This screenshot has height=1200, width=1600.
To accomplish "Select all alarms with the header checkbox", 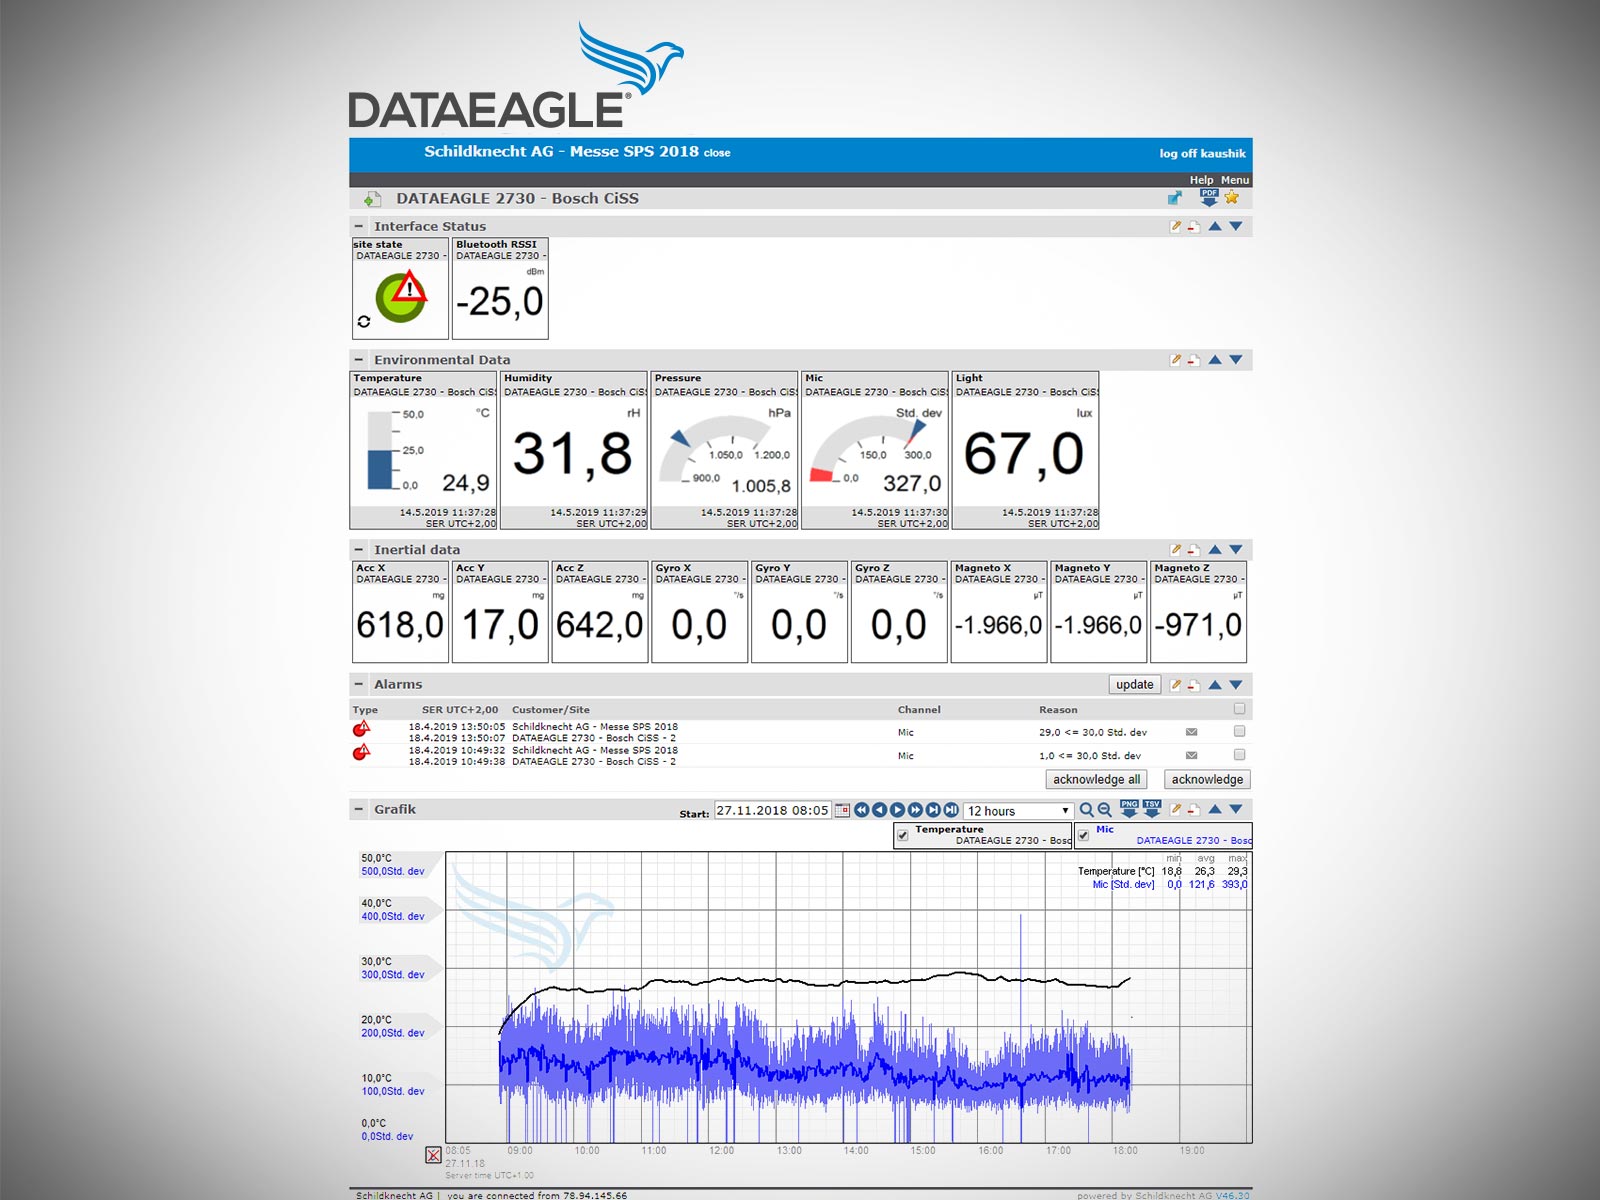I will pyautogui.click(x=1240, y=709).
